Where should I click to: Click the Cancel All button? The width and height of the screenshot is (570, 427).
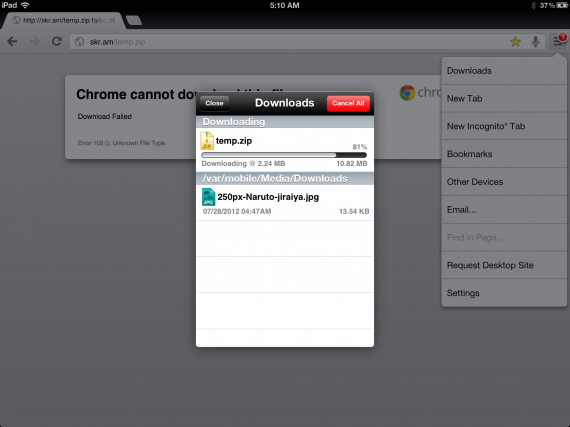(348, 103)
